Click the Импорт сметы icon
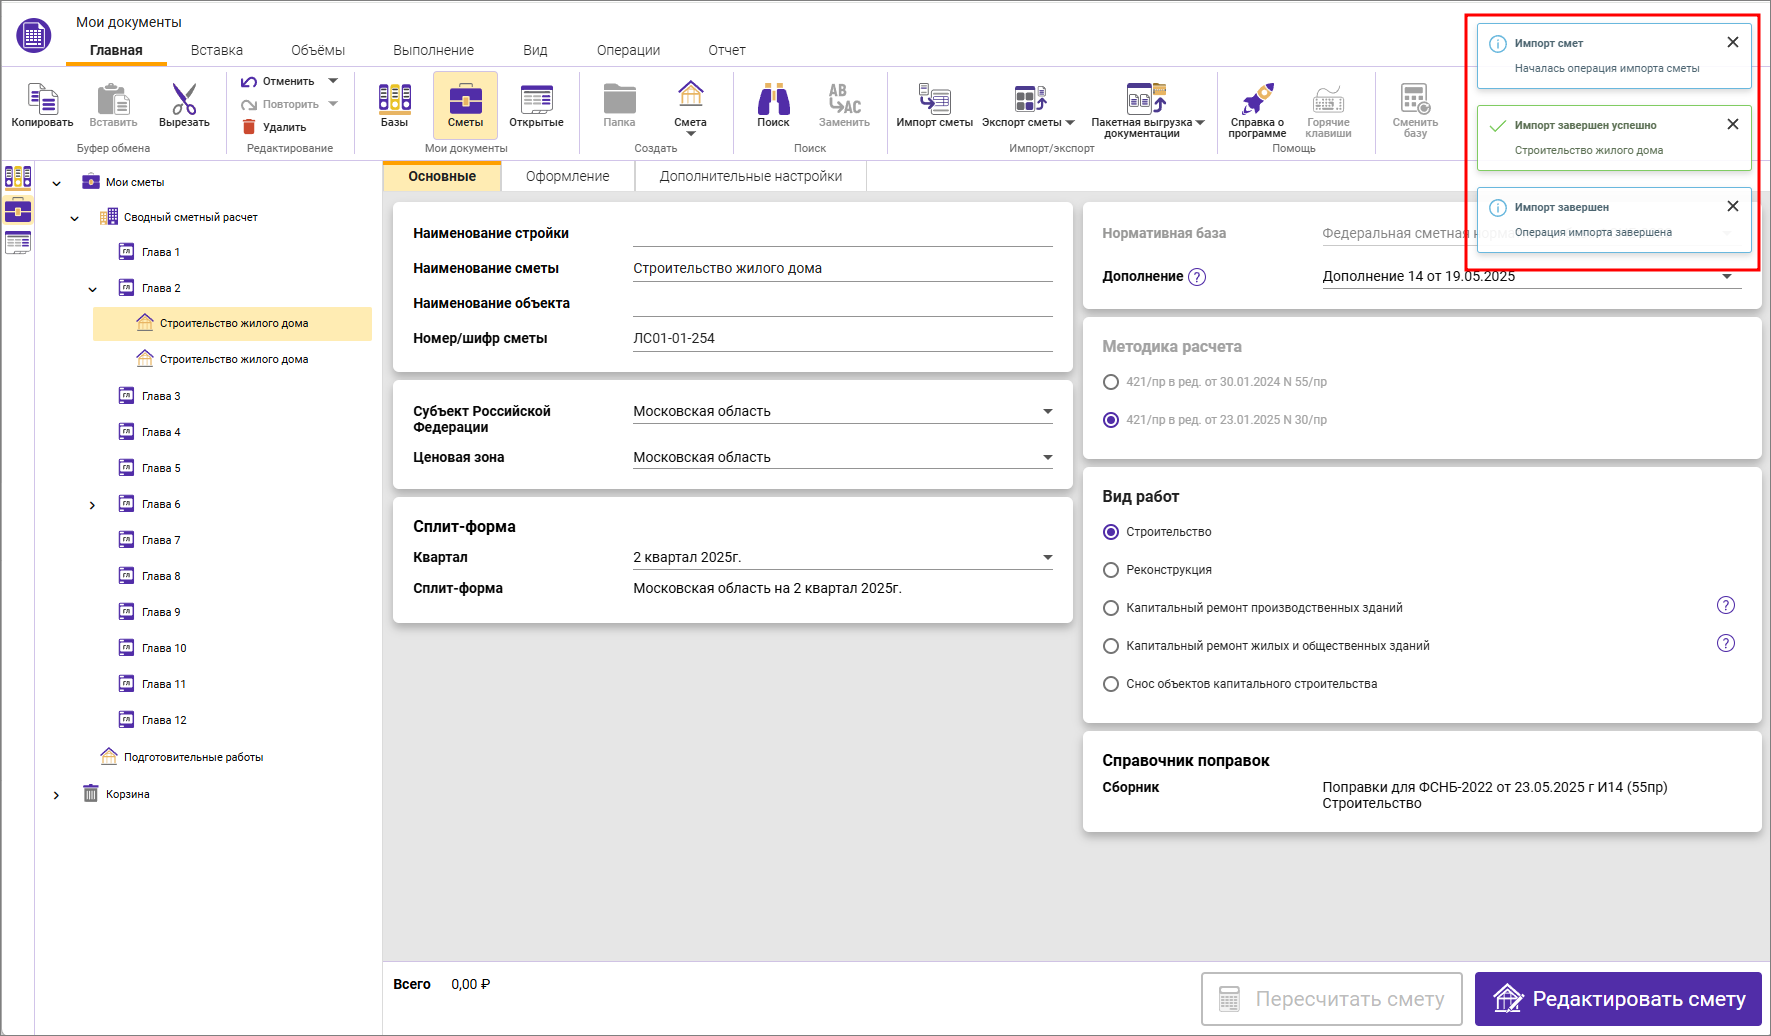1771x1036 pixels. point(934,100)
